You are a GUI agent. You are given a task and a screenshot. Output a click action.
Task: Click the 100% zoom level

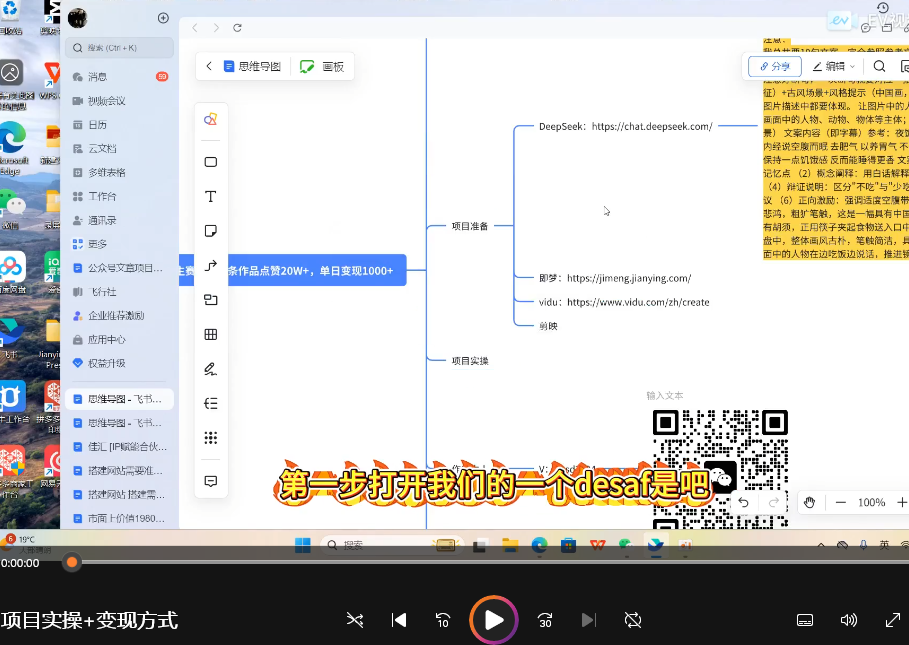[x=871, y=502]
